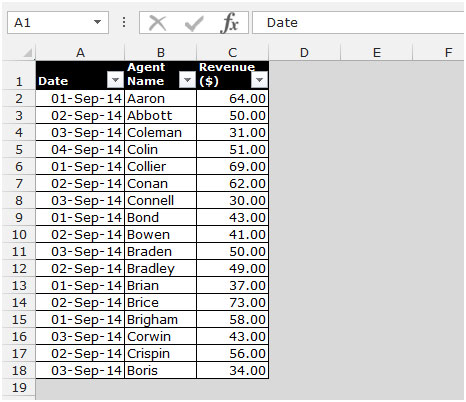Select the cell with Bond

161,217
